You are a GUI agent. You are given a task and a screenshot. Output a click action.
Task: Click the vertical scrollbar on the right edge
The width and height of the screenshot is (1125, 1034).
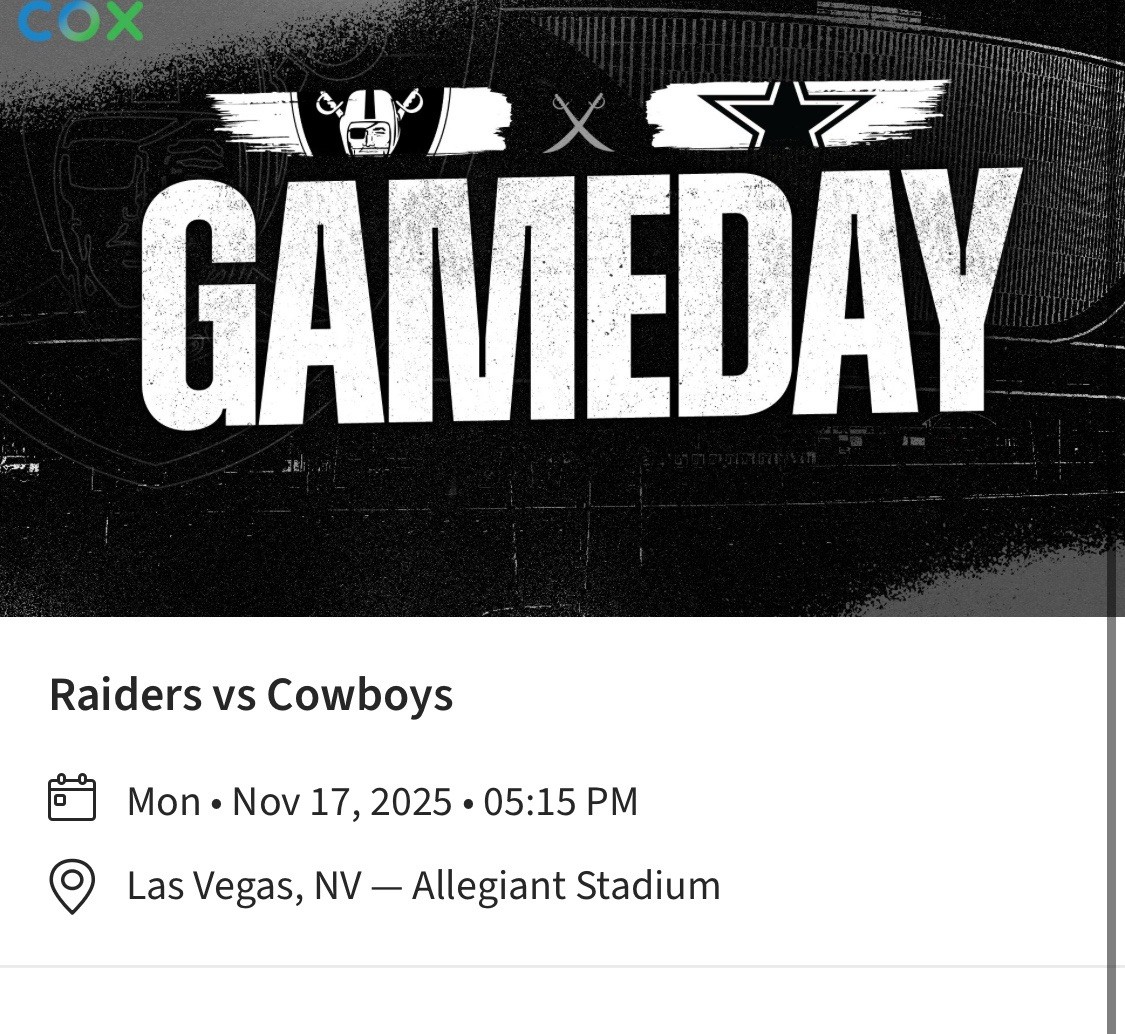(x=1111, y=800)
